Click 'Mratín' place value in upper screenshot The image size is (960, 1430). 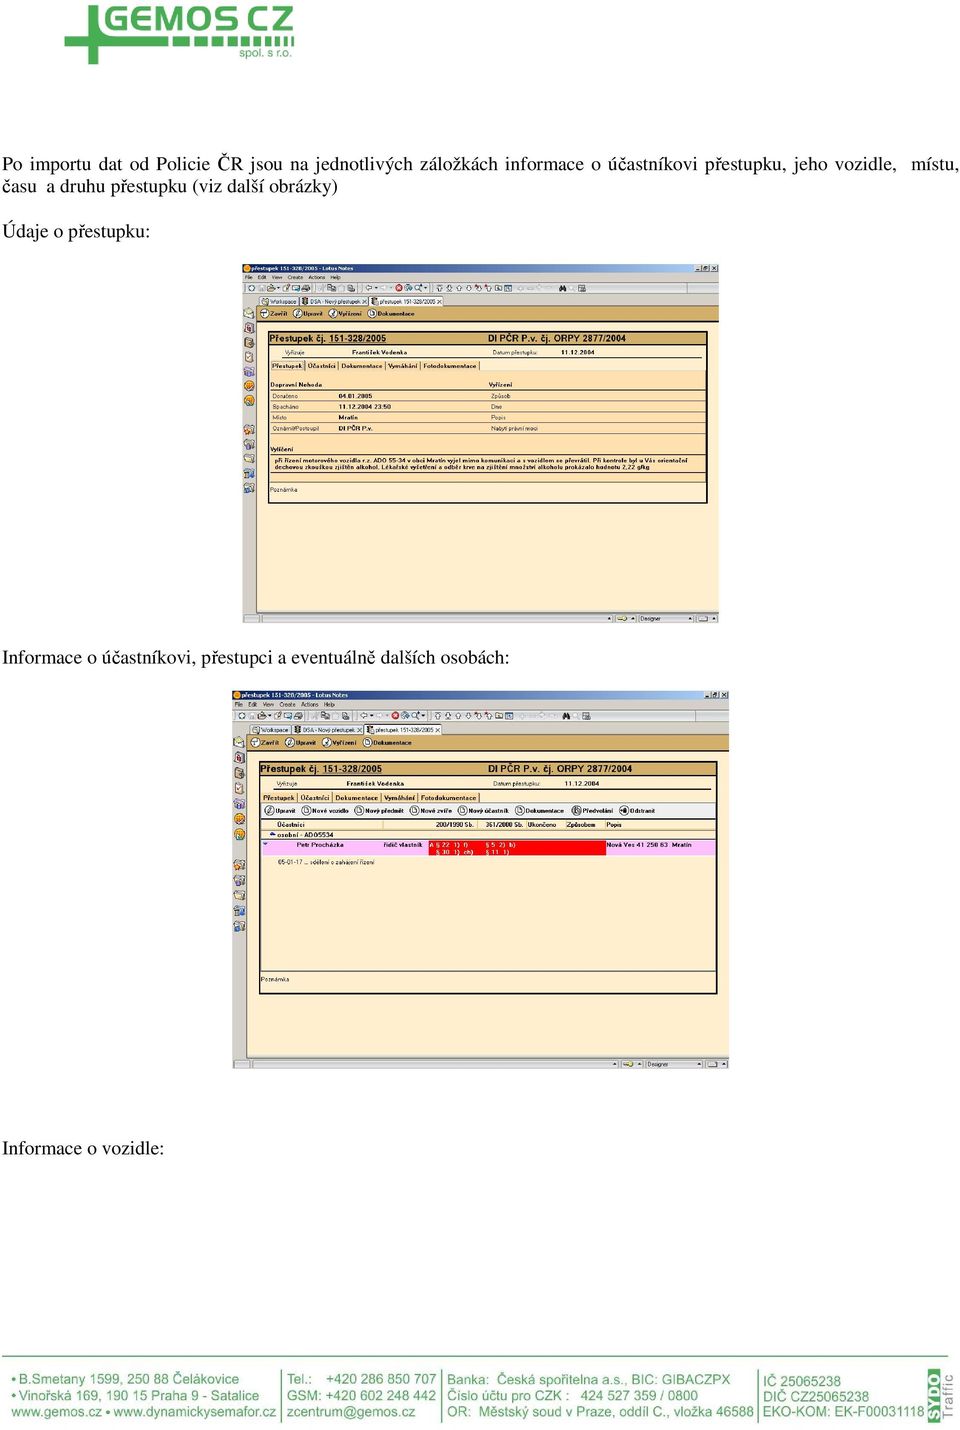point(348,418)
